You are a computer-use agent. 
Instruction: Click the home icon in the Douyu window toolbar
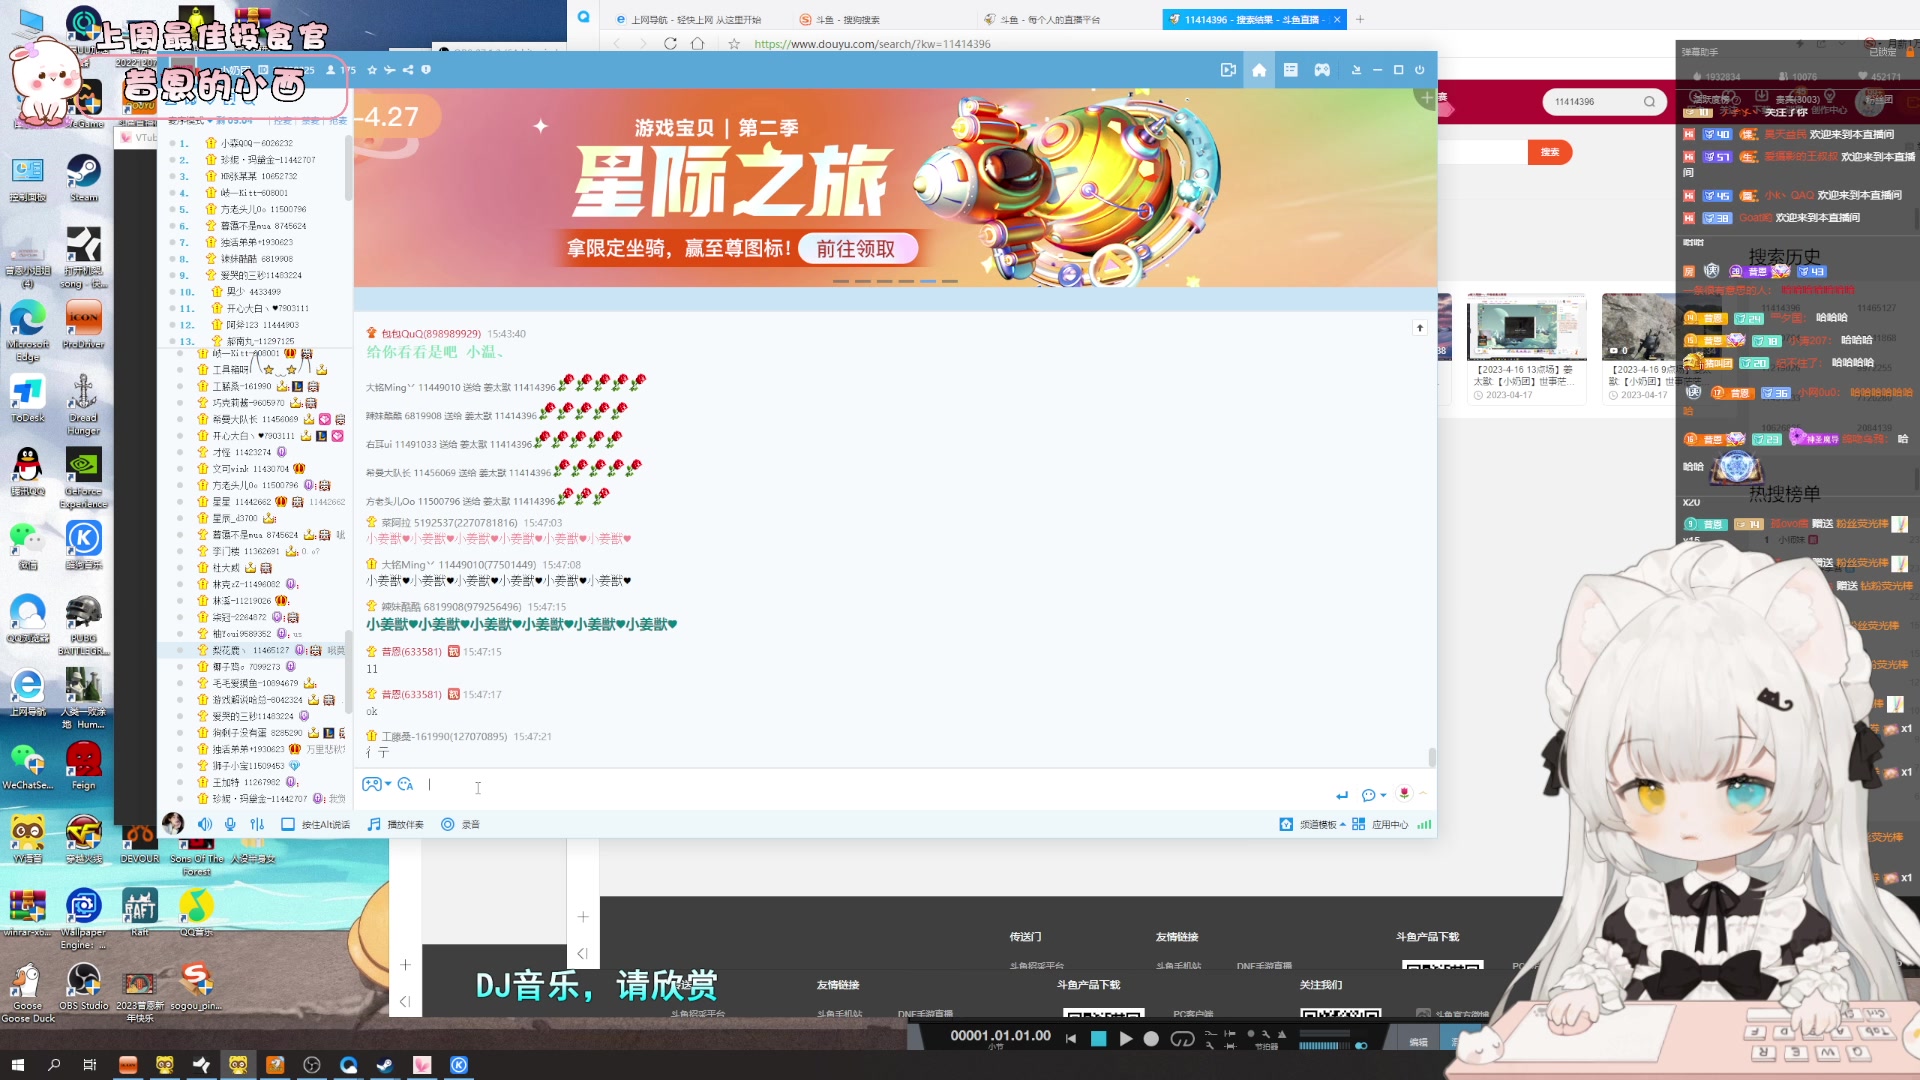click(1258, 70)
